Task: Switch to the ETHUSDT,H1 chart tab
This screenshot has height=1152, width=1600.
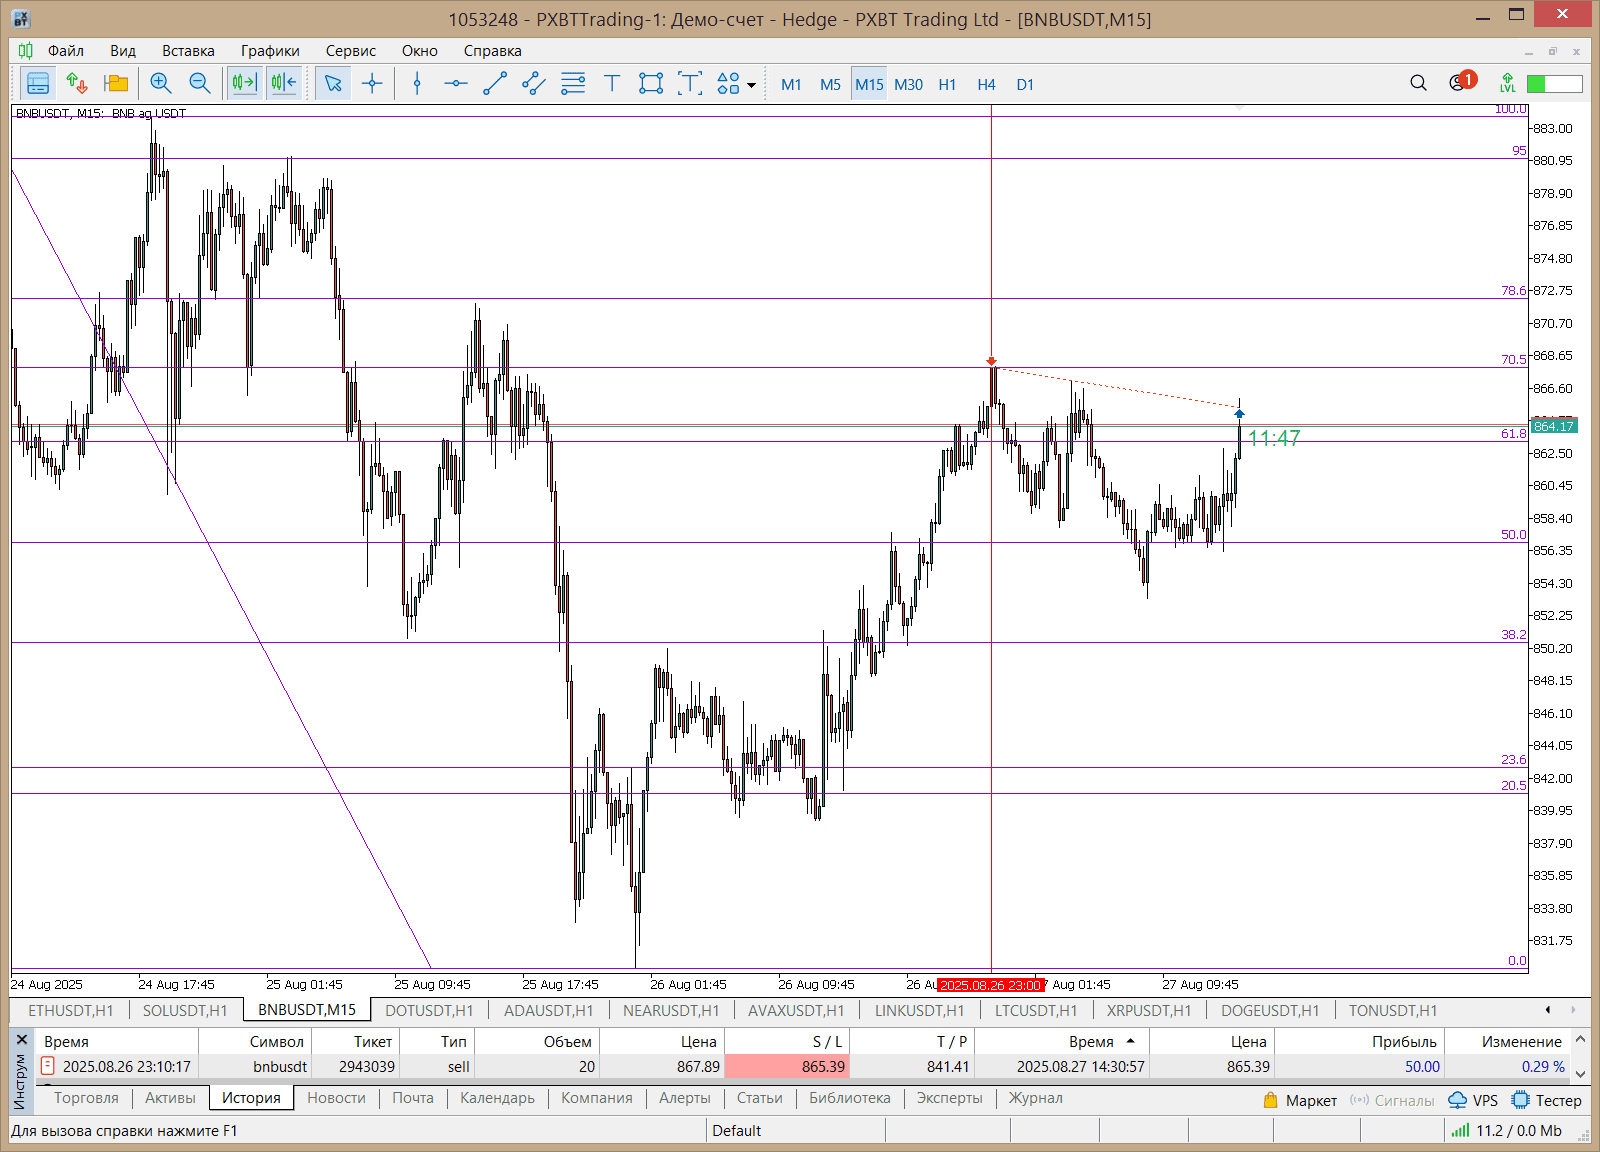Action: coord(70,1010)
